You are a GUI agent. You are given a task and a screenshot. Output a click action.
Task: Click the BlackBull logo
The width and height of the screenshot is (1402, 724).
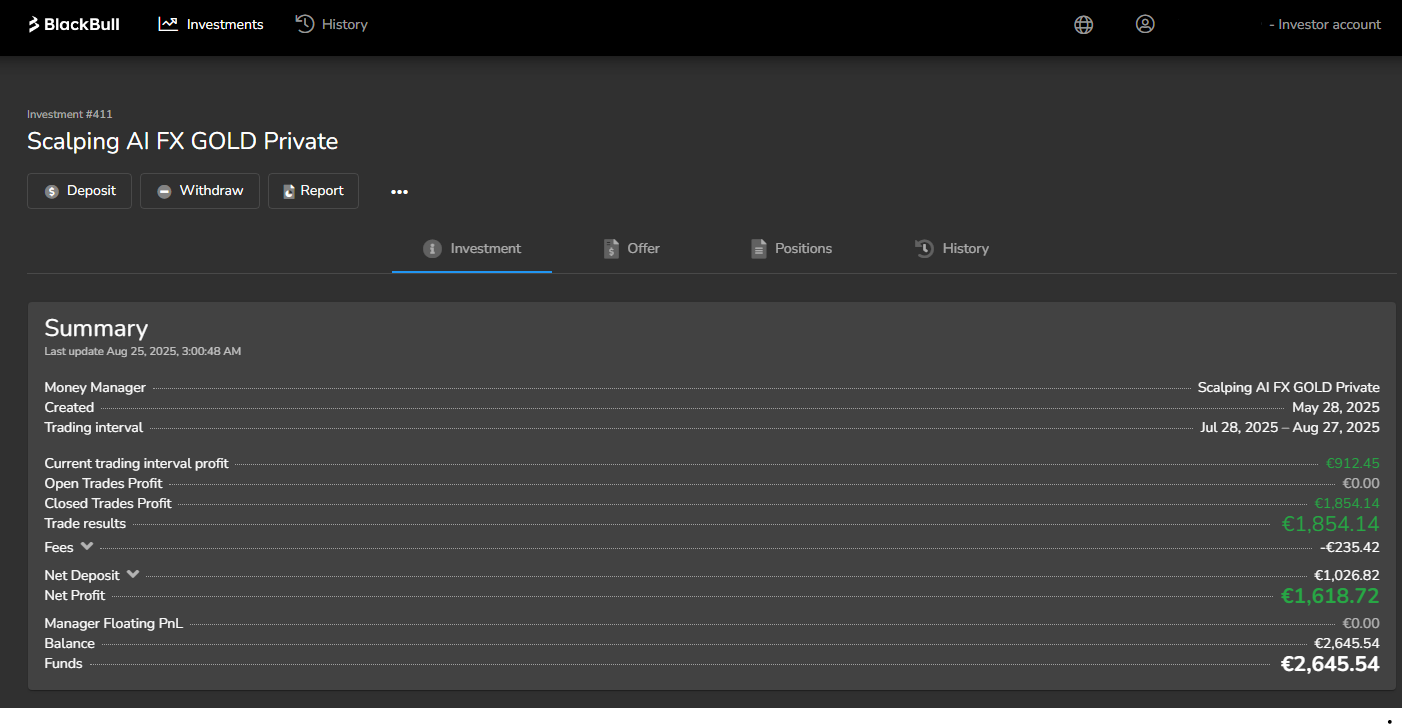click(72, 23)
